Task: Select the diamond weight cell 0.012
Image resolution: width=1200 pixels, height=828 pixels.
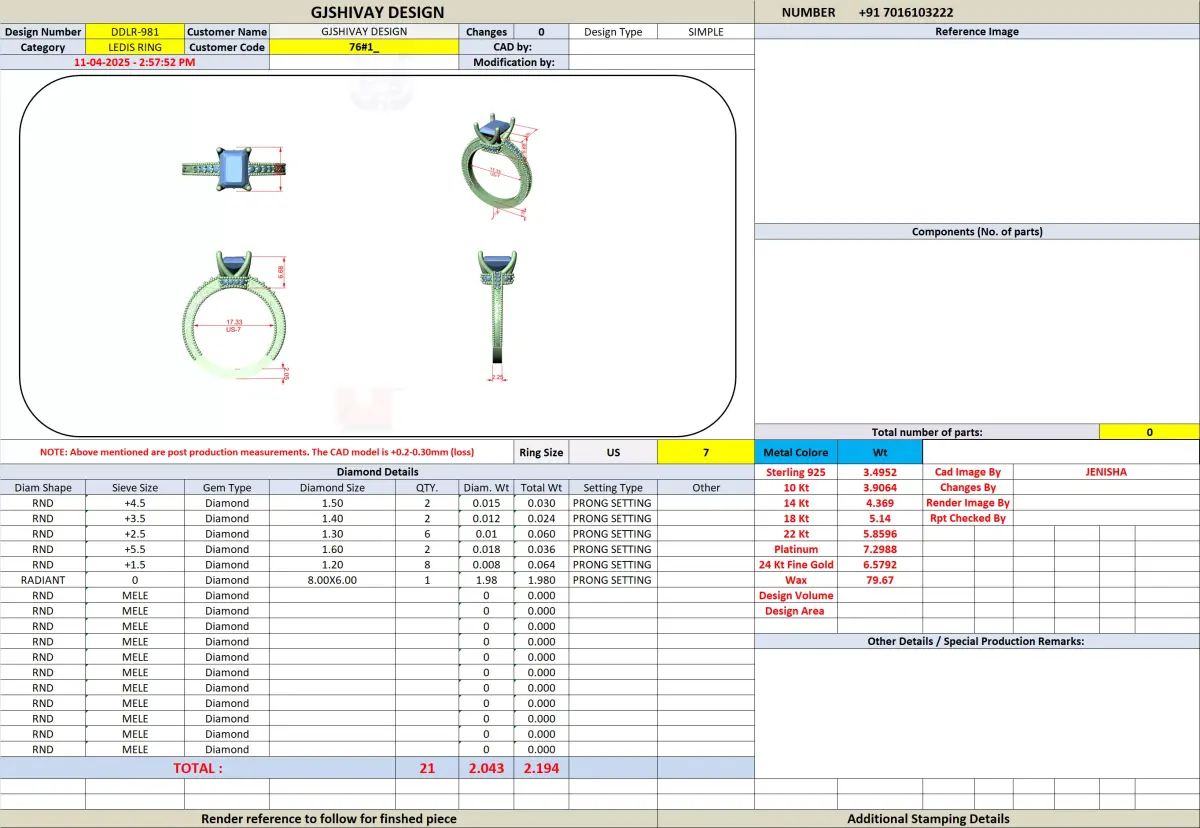Action: [x=486, y=518]
